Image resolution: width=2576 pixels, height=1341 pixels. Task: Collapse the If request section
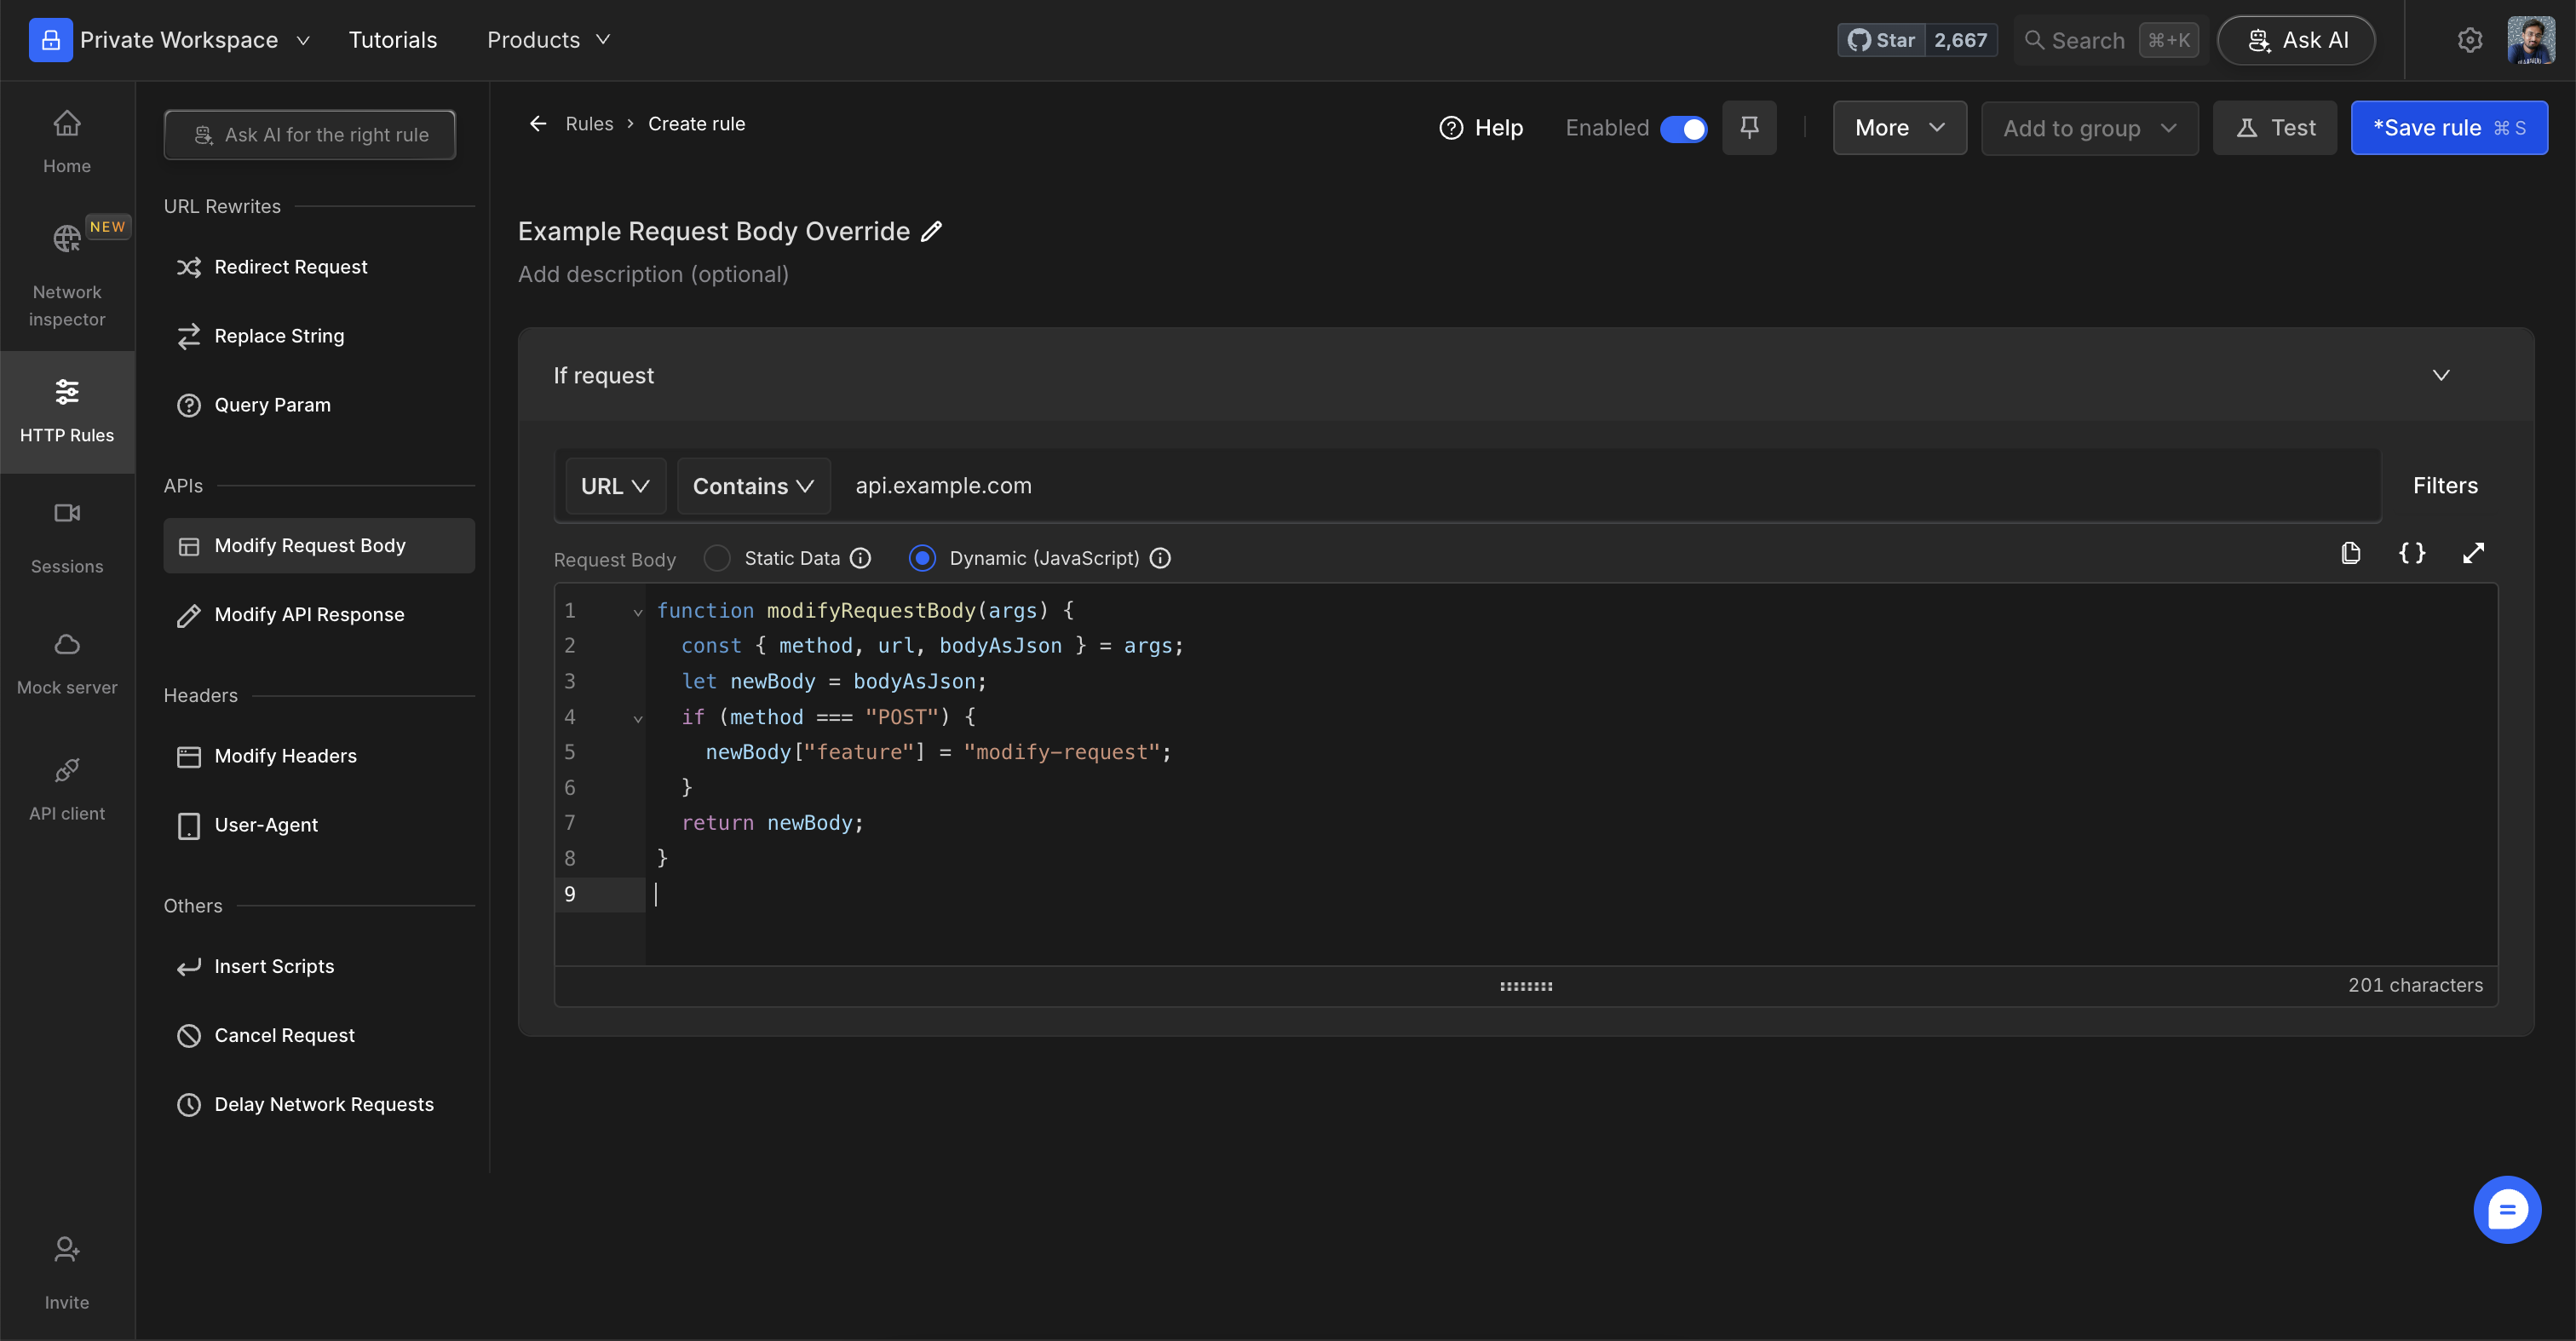pyautogui.click(x=2440, y=376)
